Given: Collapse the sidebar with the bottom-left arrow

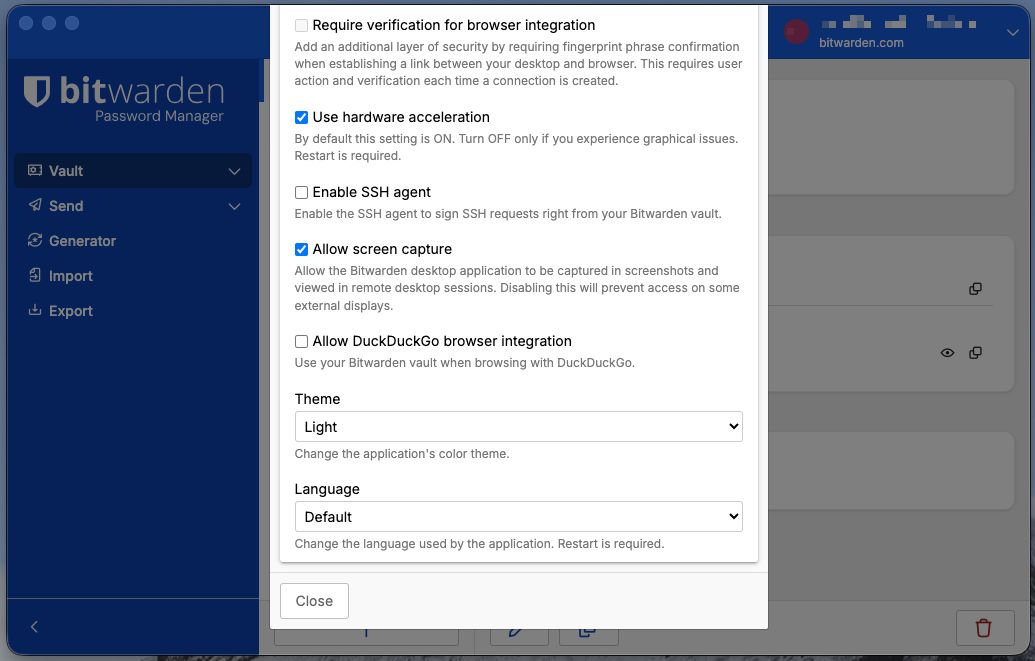Looking at the screenshot, I should tap(34, 626).
